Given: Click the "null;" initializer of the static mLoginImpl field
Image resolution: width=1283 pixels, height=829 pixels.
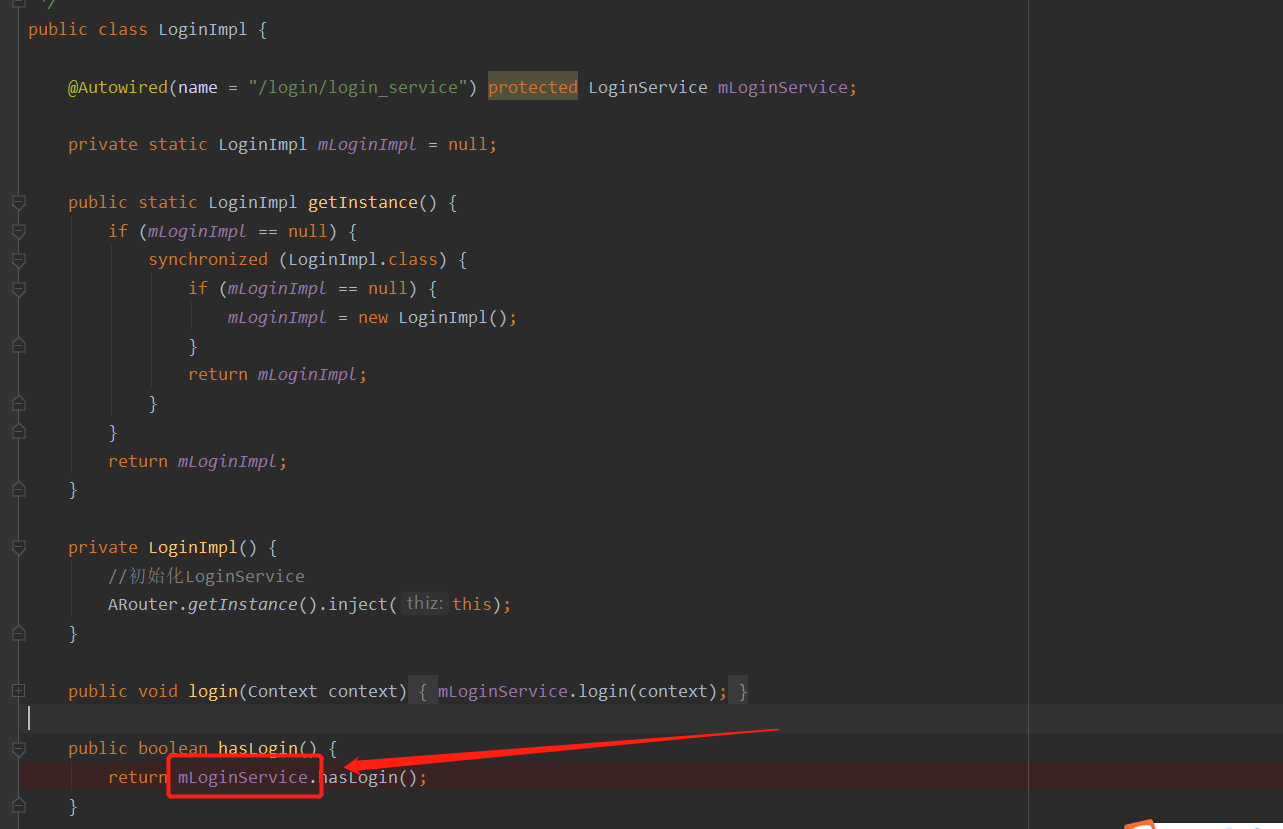Looking at the screenshot, I should click(x=473, y=144).
